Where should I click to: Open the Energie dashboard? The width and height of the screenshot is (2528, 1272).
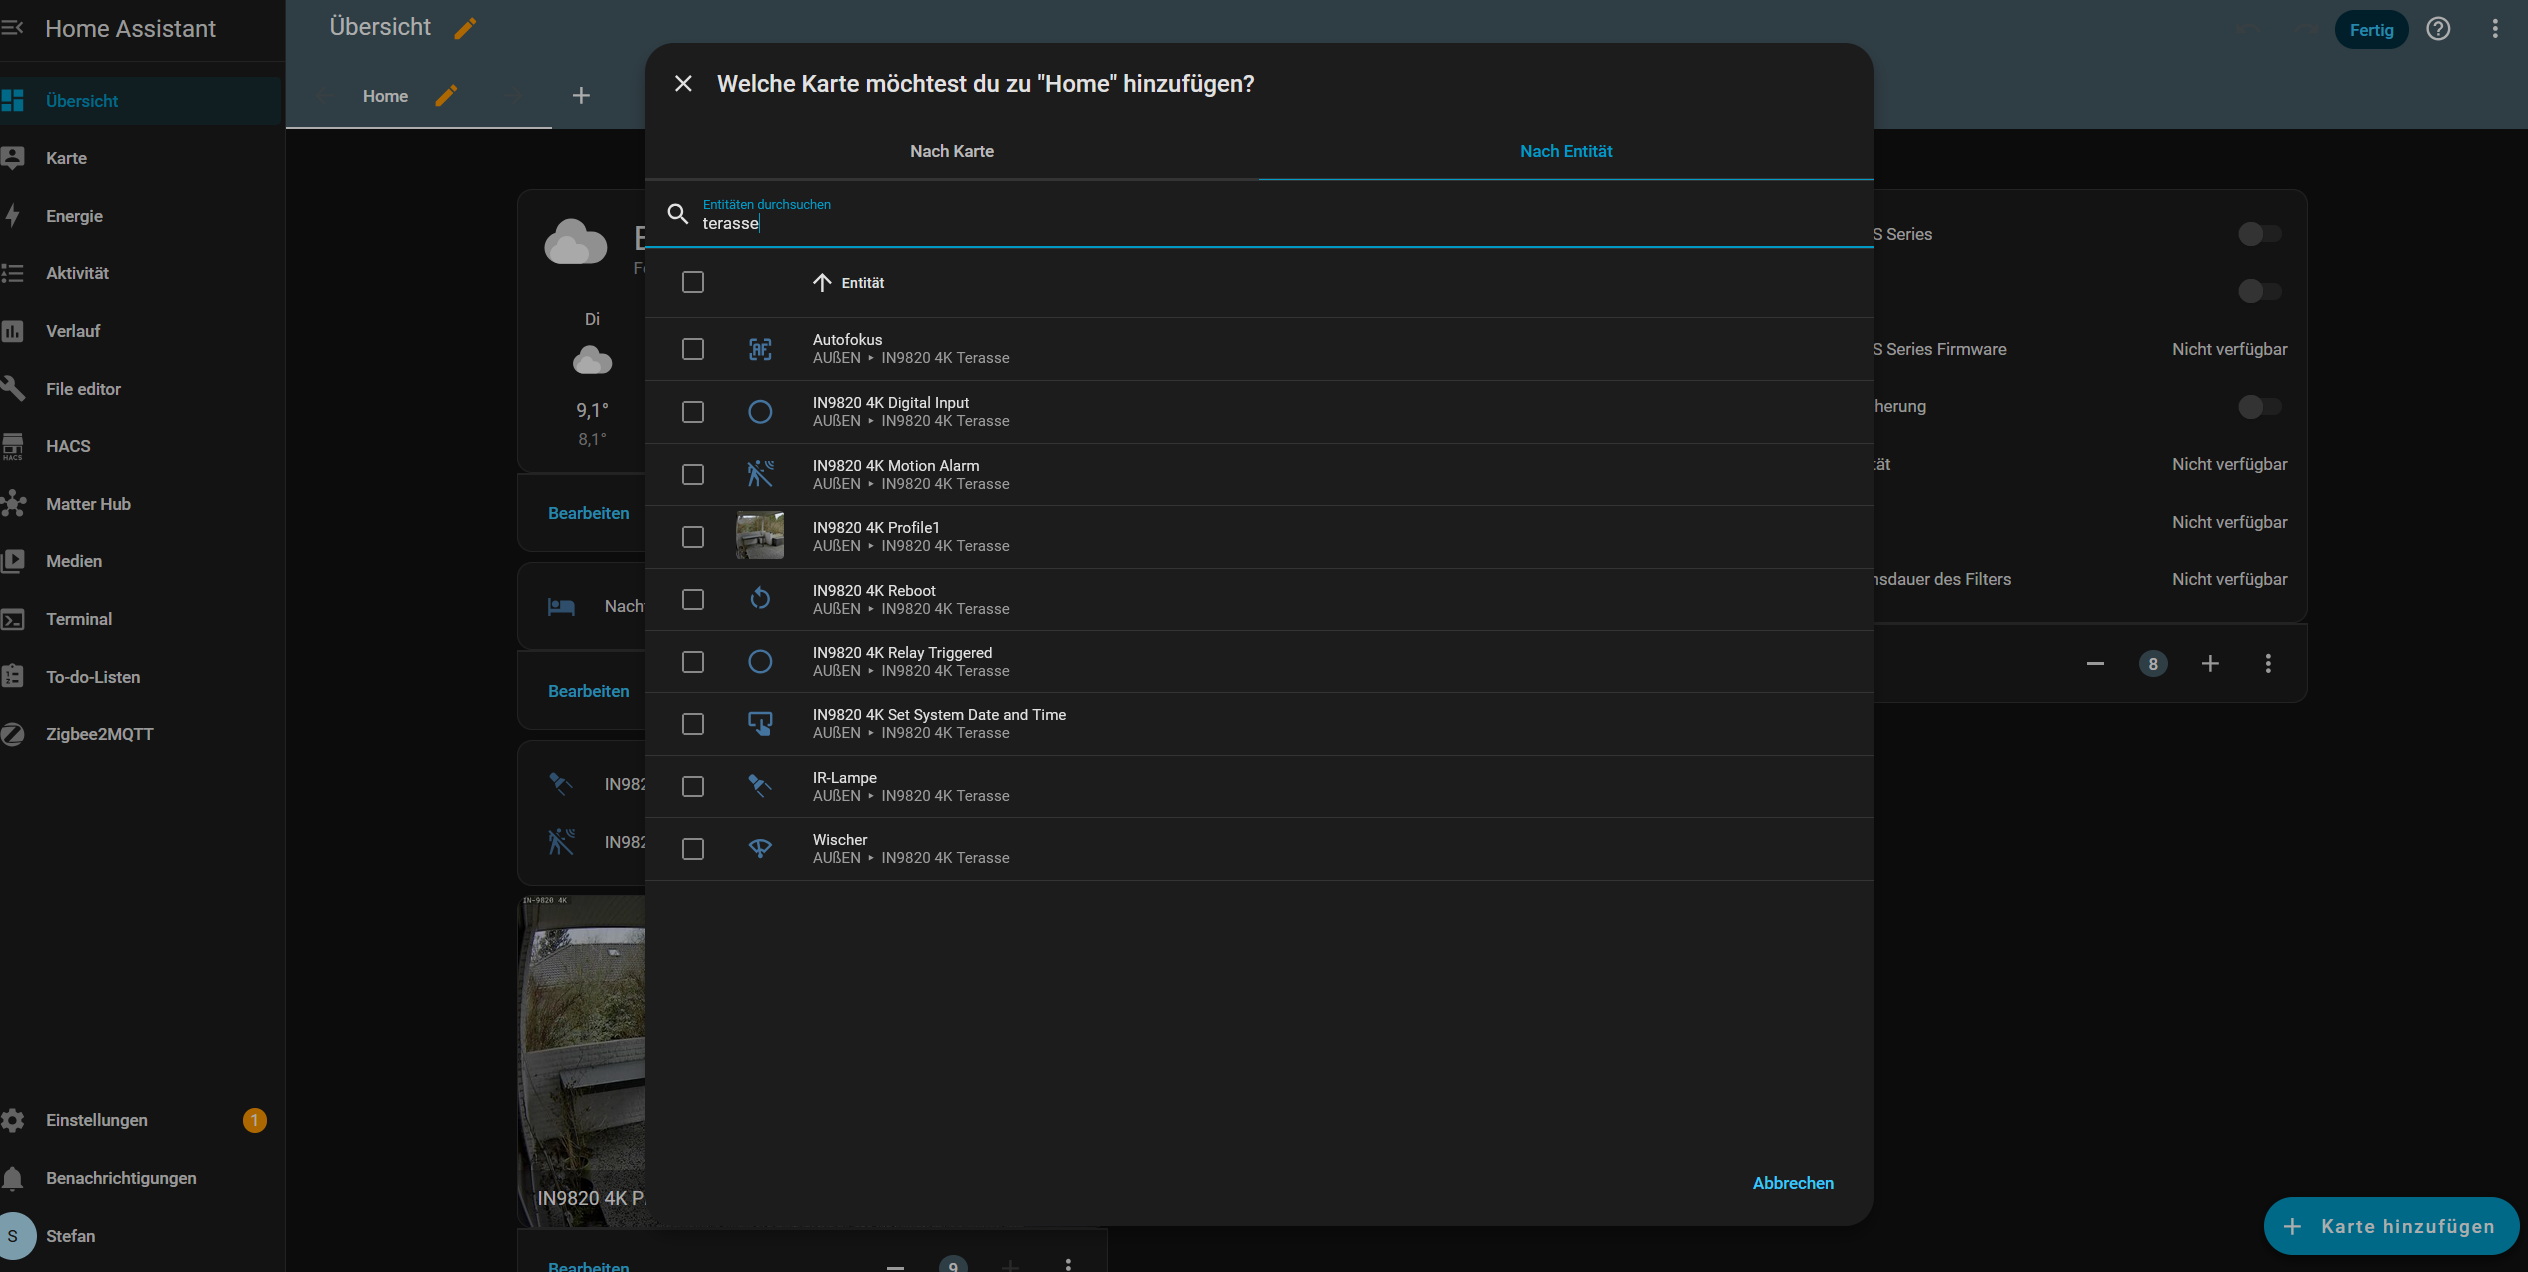tap(74, 216)
